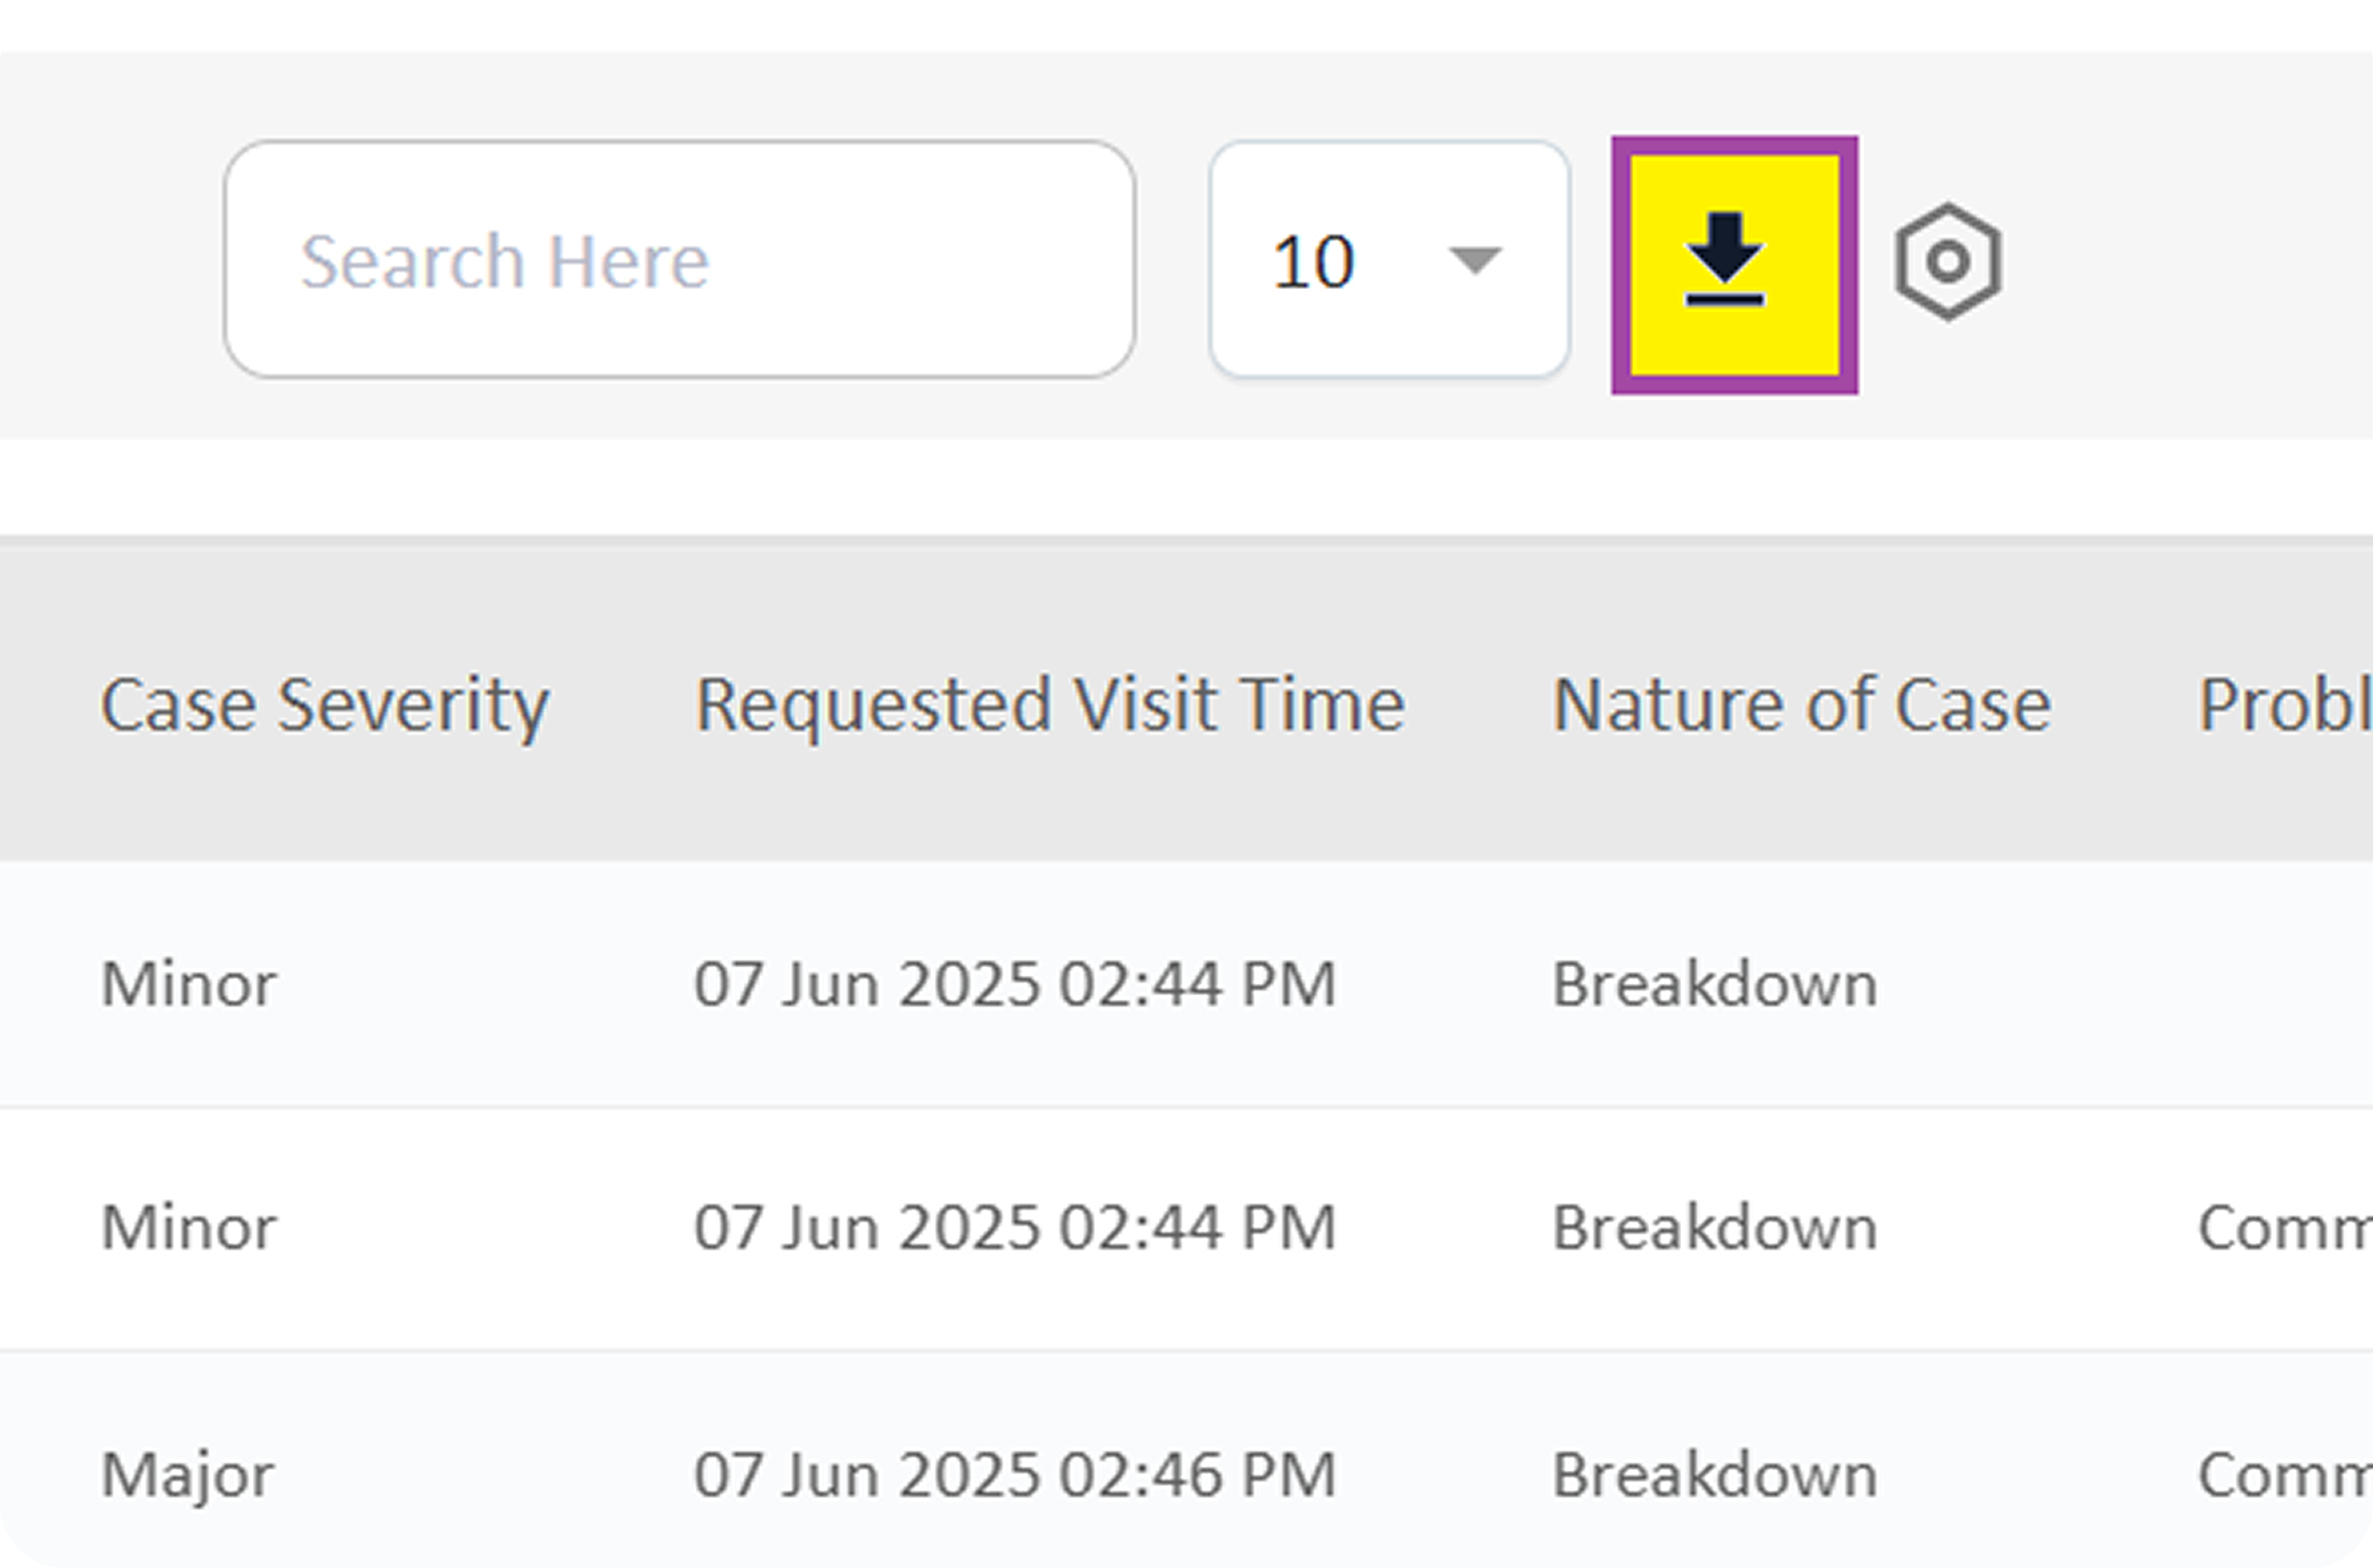Click the Nature of Case column header
Viewport: 2373px width, 1568px height.
[x=1800, y=705]
